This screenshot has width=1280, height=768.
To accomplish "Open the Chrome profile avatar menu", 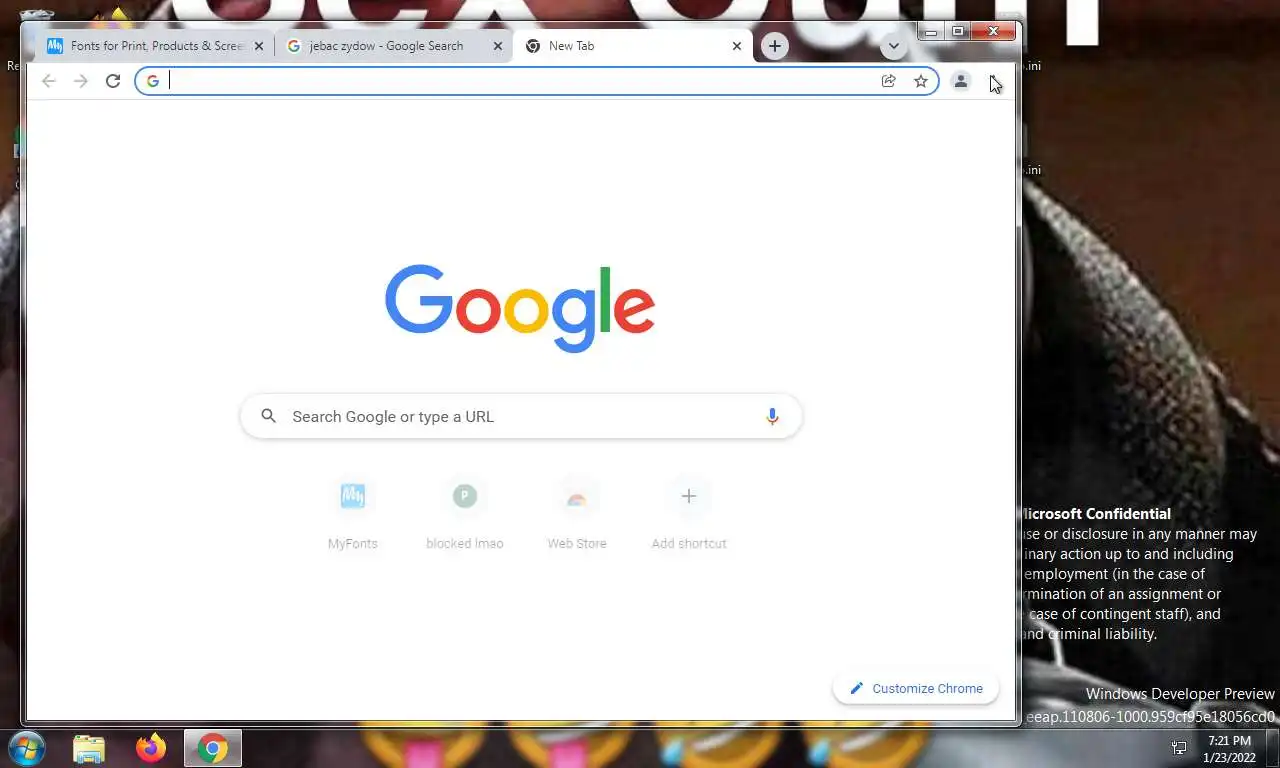I will 960,81.
